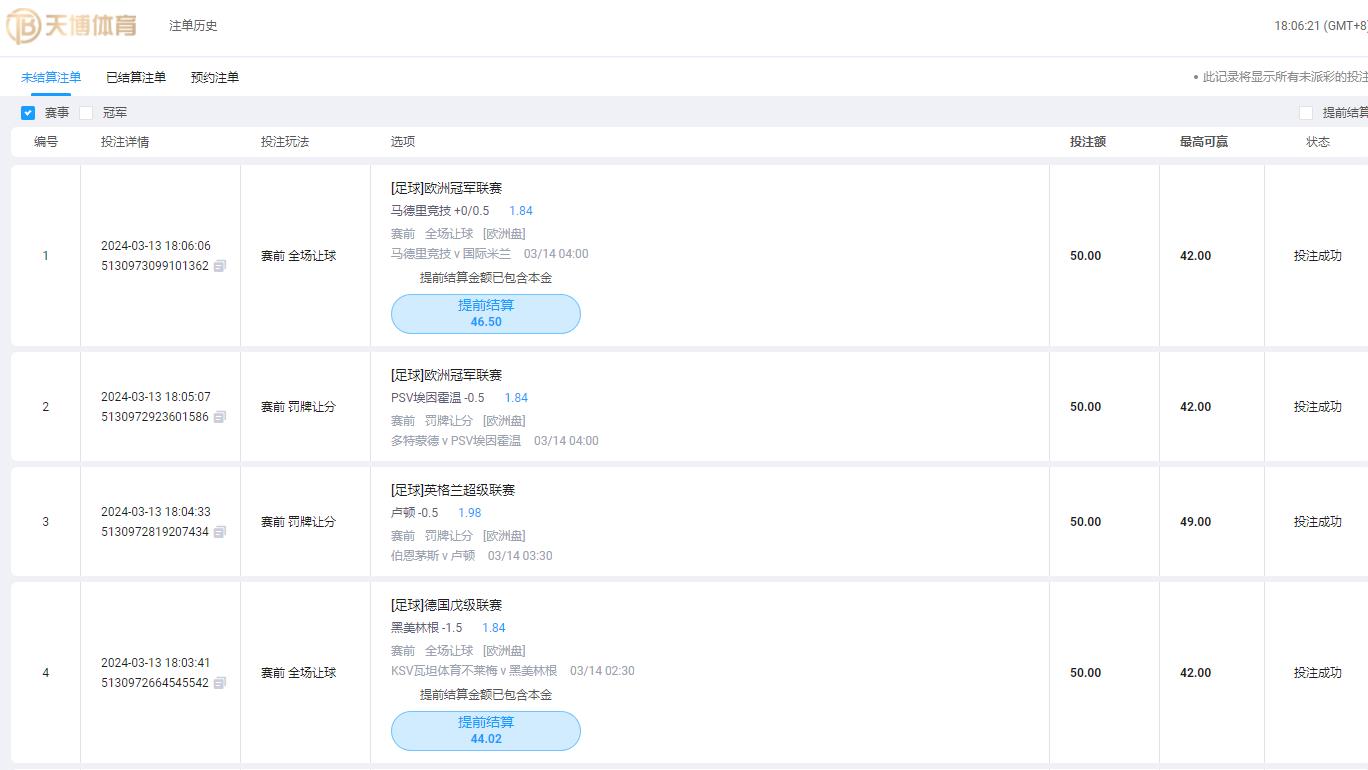The height and width of the screenshot is (770, 1368).
Task: Copy bet number 5130972664545542
Action: pos(220,683)
